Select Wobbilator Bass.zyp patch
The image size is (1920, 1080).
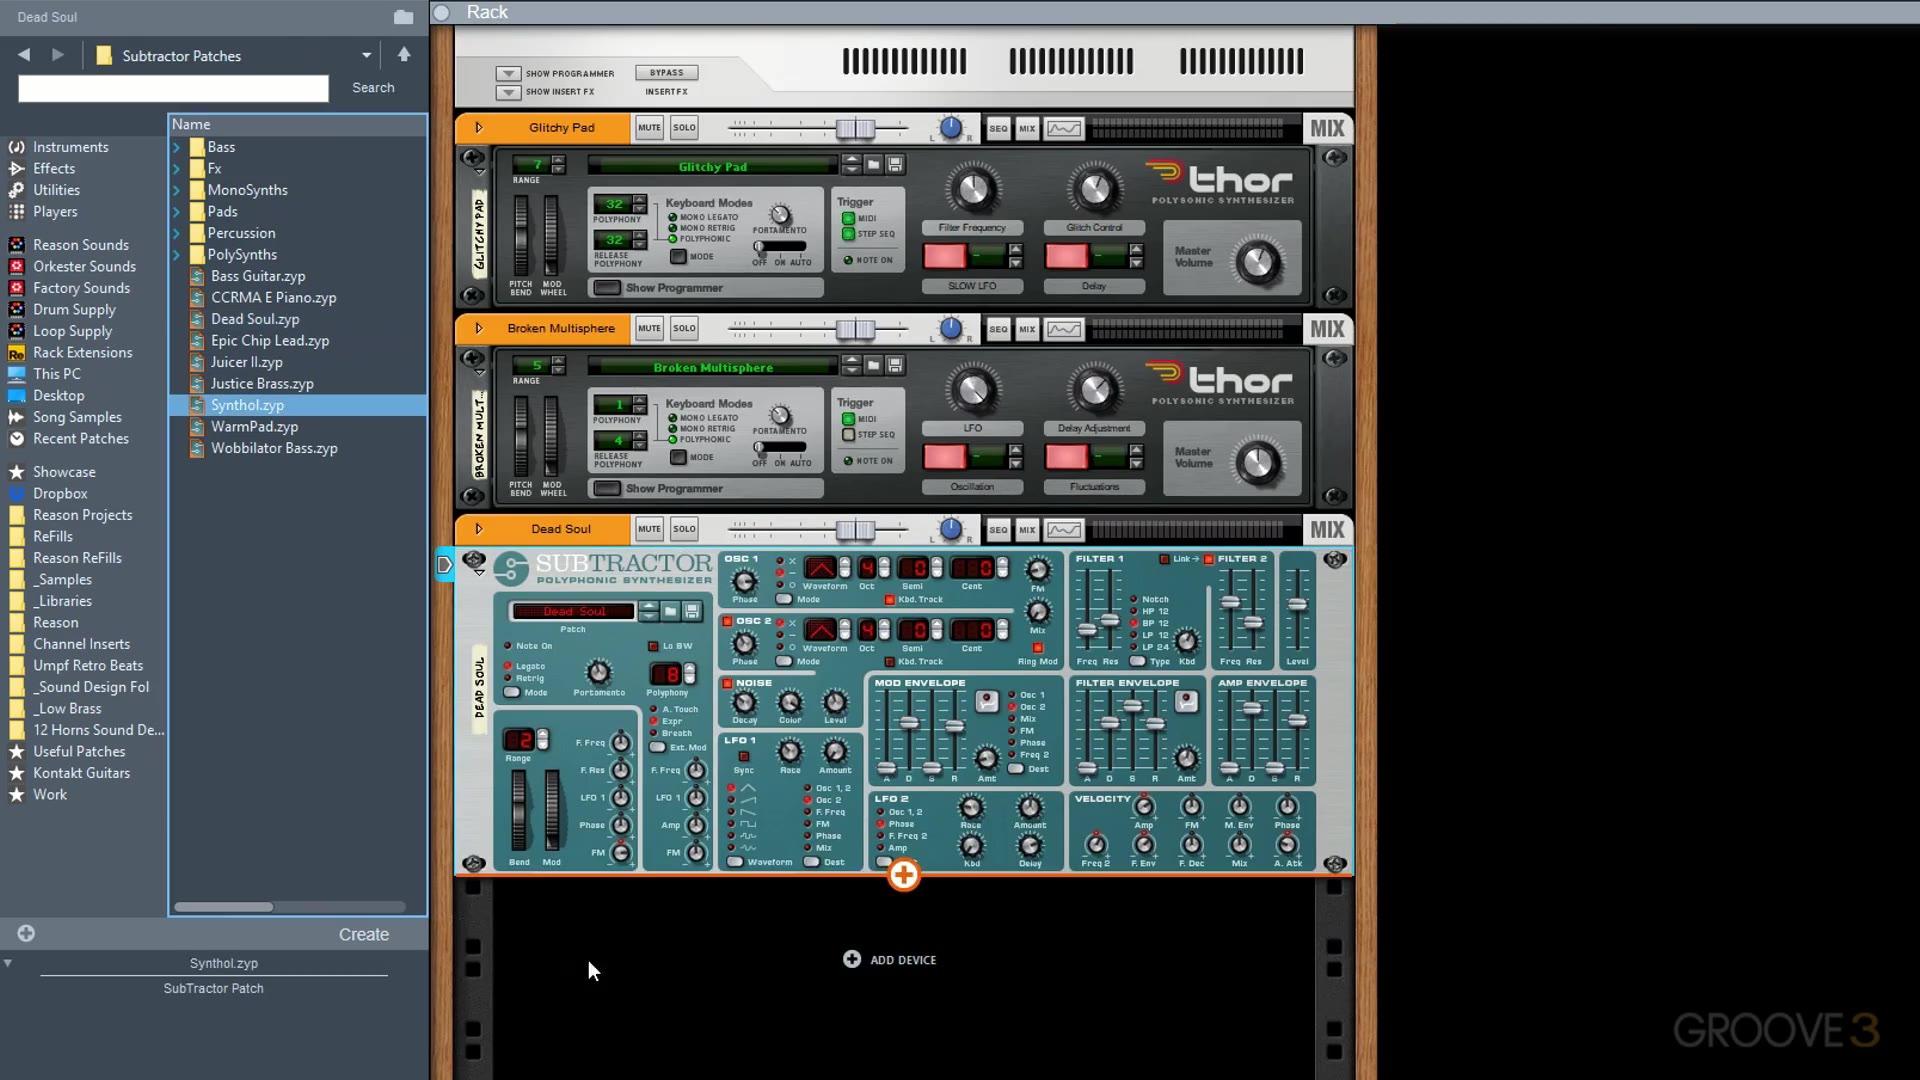pos(274,448)
